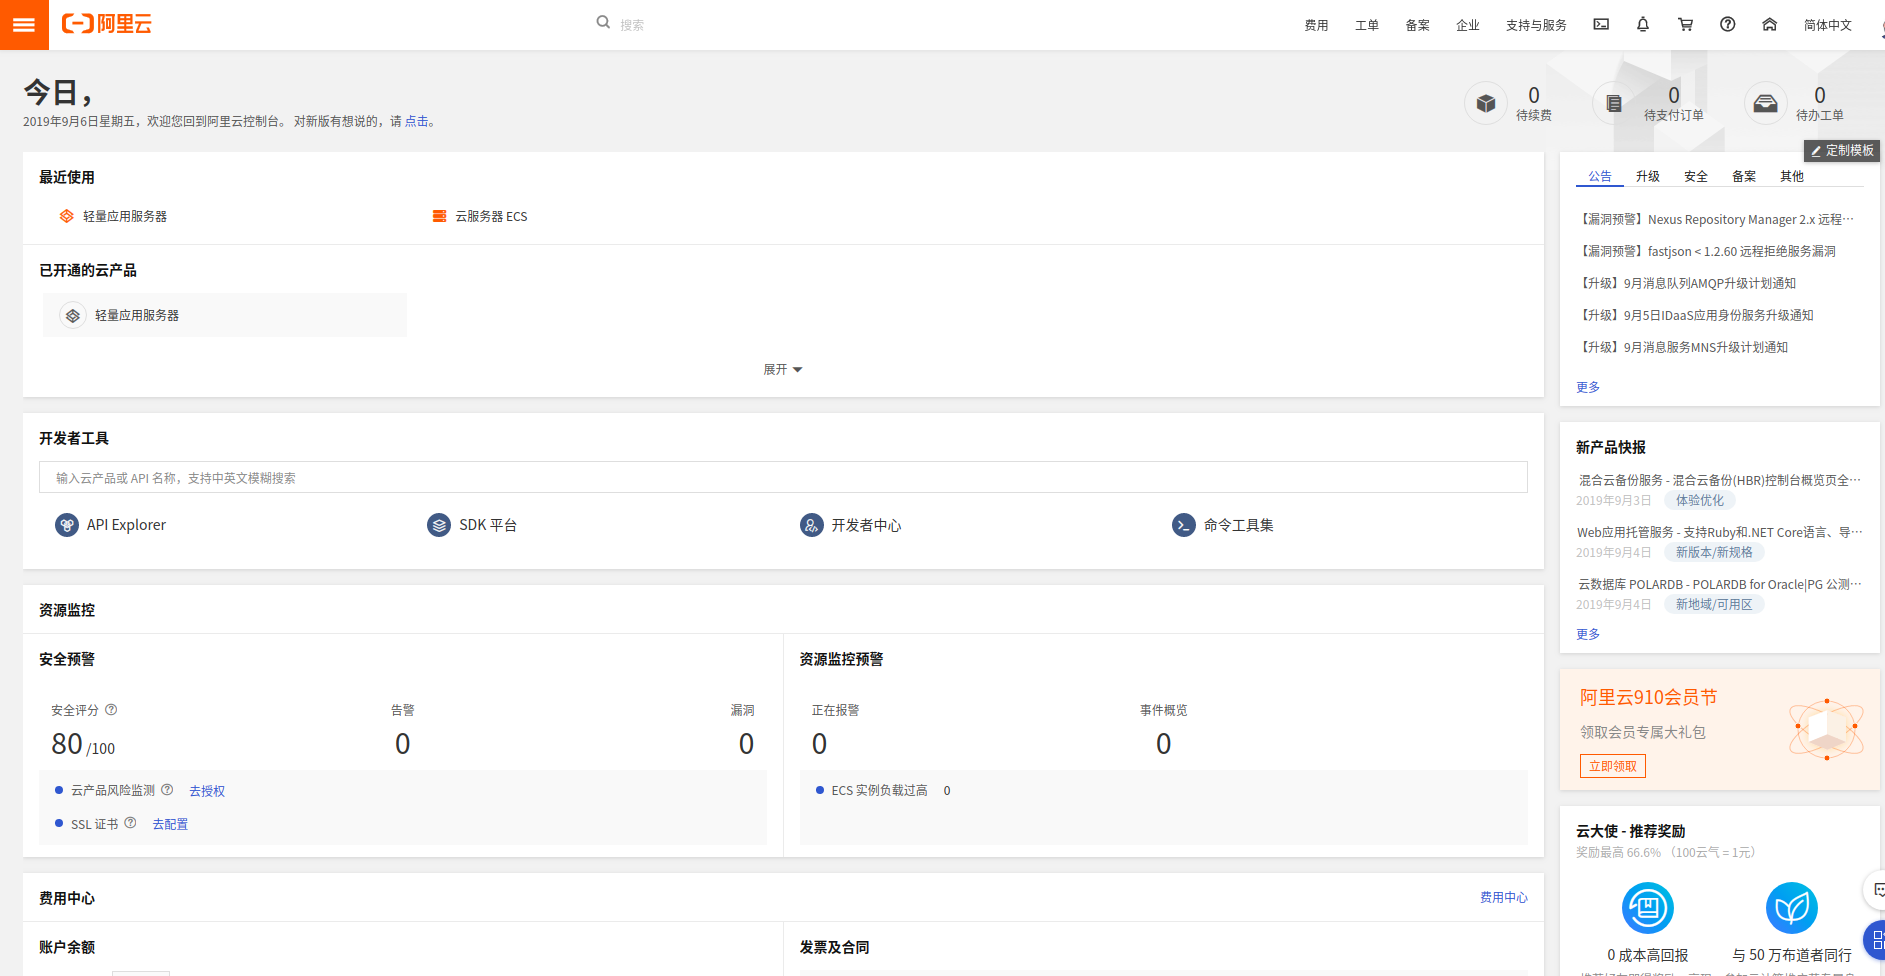Viewport: 1885px width, 976px height.
Task: Click the 立即领取 button
Action: click(x=1613, y=766)
